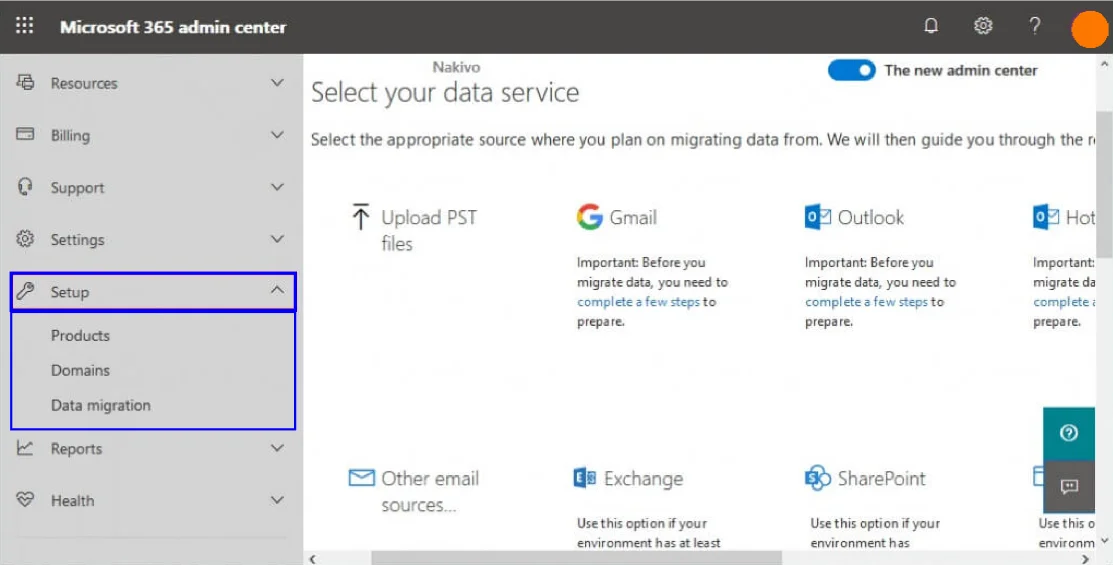Click the Health heart icon
The image size is (1113, 565).
click(x=25, y=500)
